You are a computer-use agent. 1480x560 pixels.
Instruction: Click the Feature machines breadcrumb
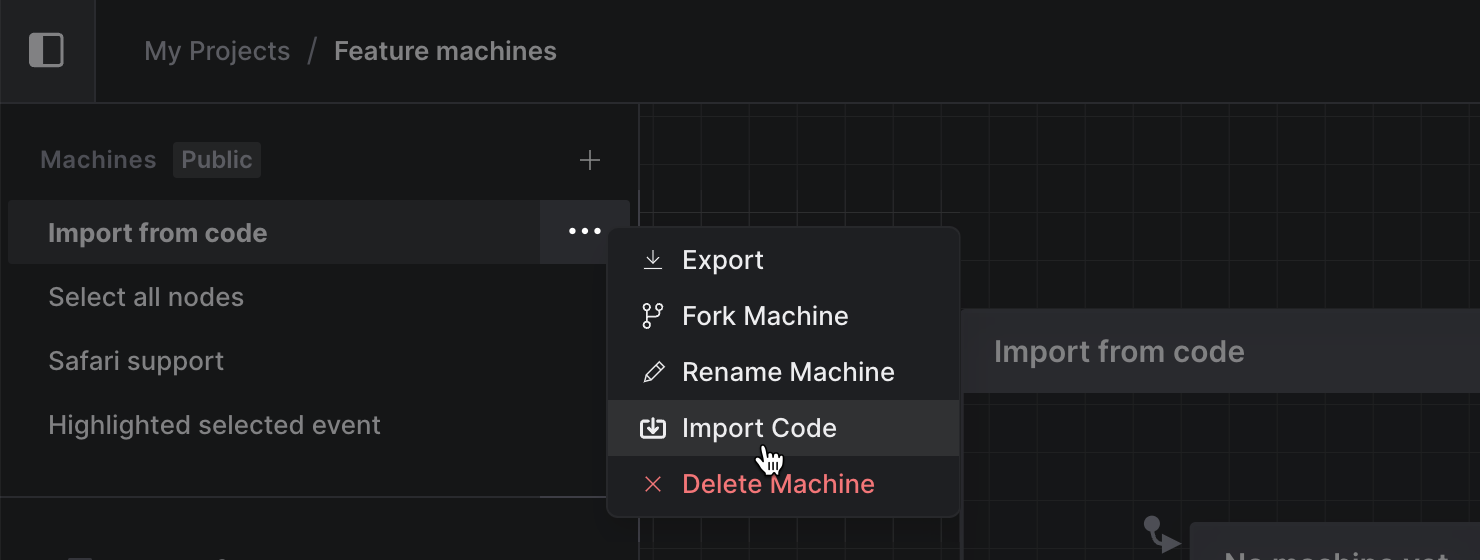445,51
